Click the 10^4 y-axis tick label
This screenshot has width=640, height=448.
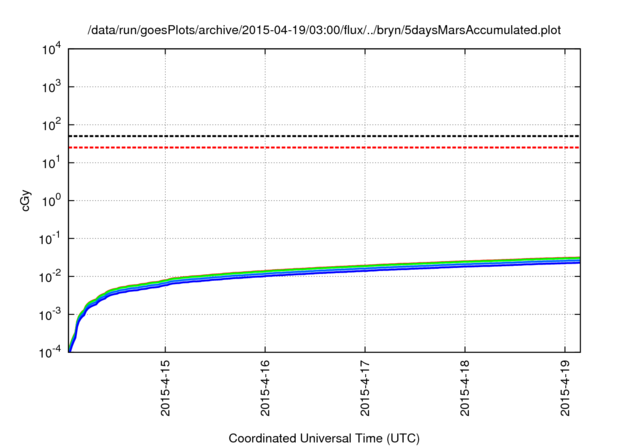(x=52, y=49)
